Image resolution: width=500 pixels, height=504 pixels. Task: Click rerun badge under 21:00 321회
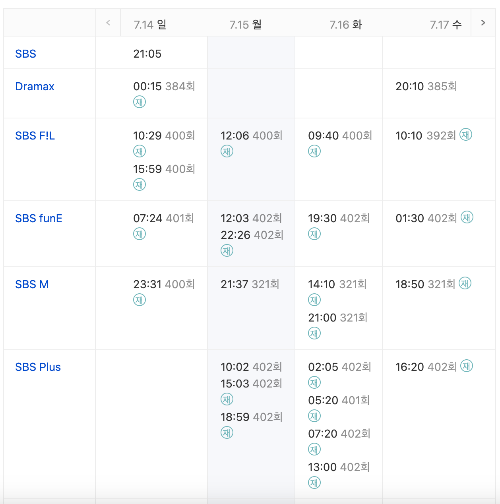point(314,333)
